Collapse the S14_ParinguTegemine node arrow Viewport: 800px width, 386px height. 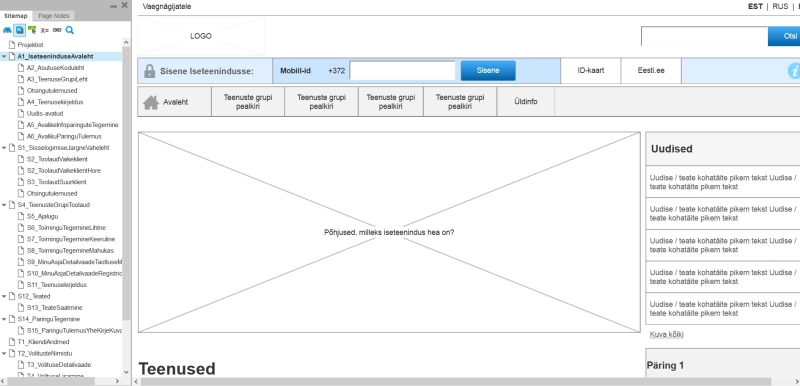click(x=5, y=319)
